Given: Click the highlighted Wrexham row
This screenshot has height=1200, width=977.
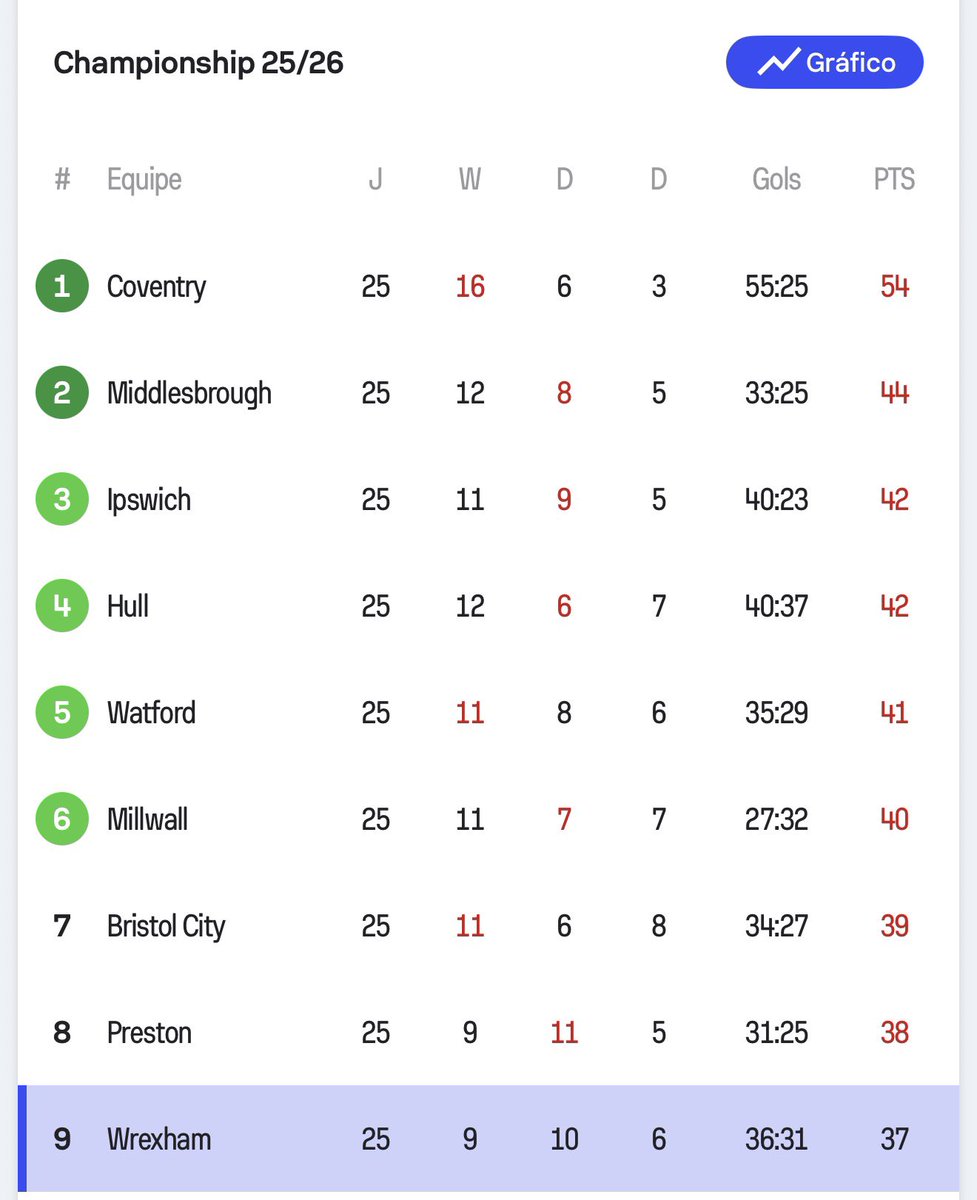Looking at the screenshot, I should pos(488,1139).
